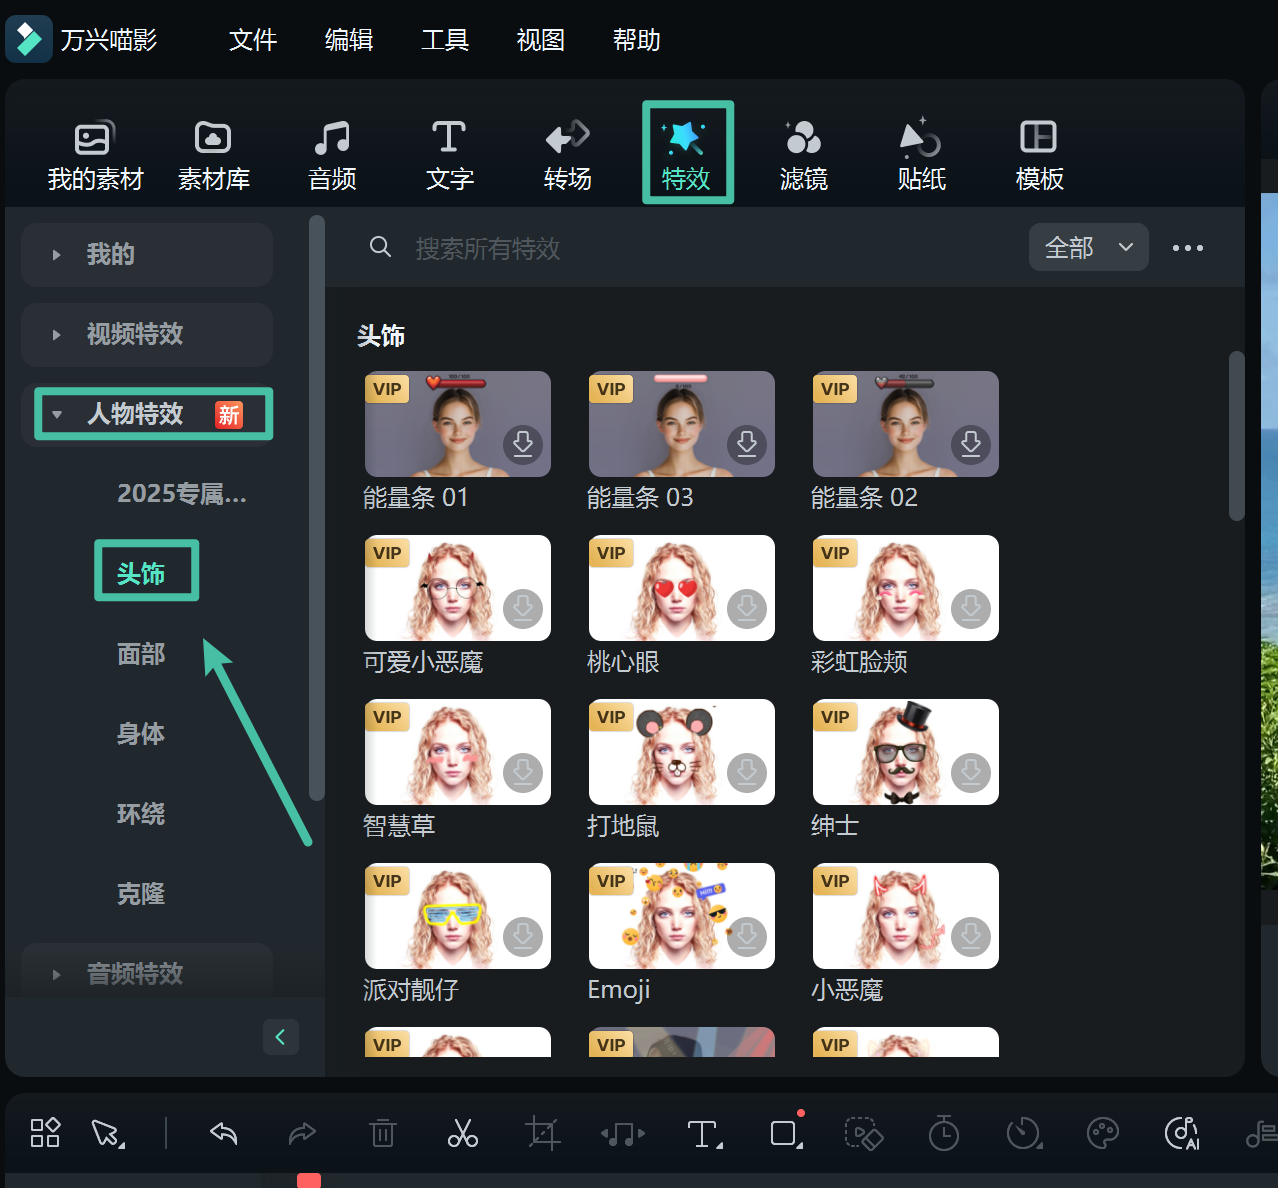Click the Delete trash icon in the toolbar
The image size is (1278, 1188).
382,1133
